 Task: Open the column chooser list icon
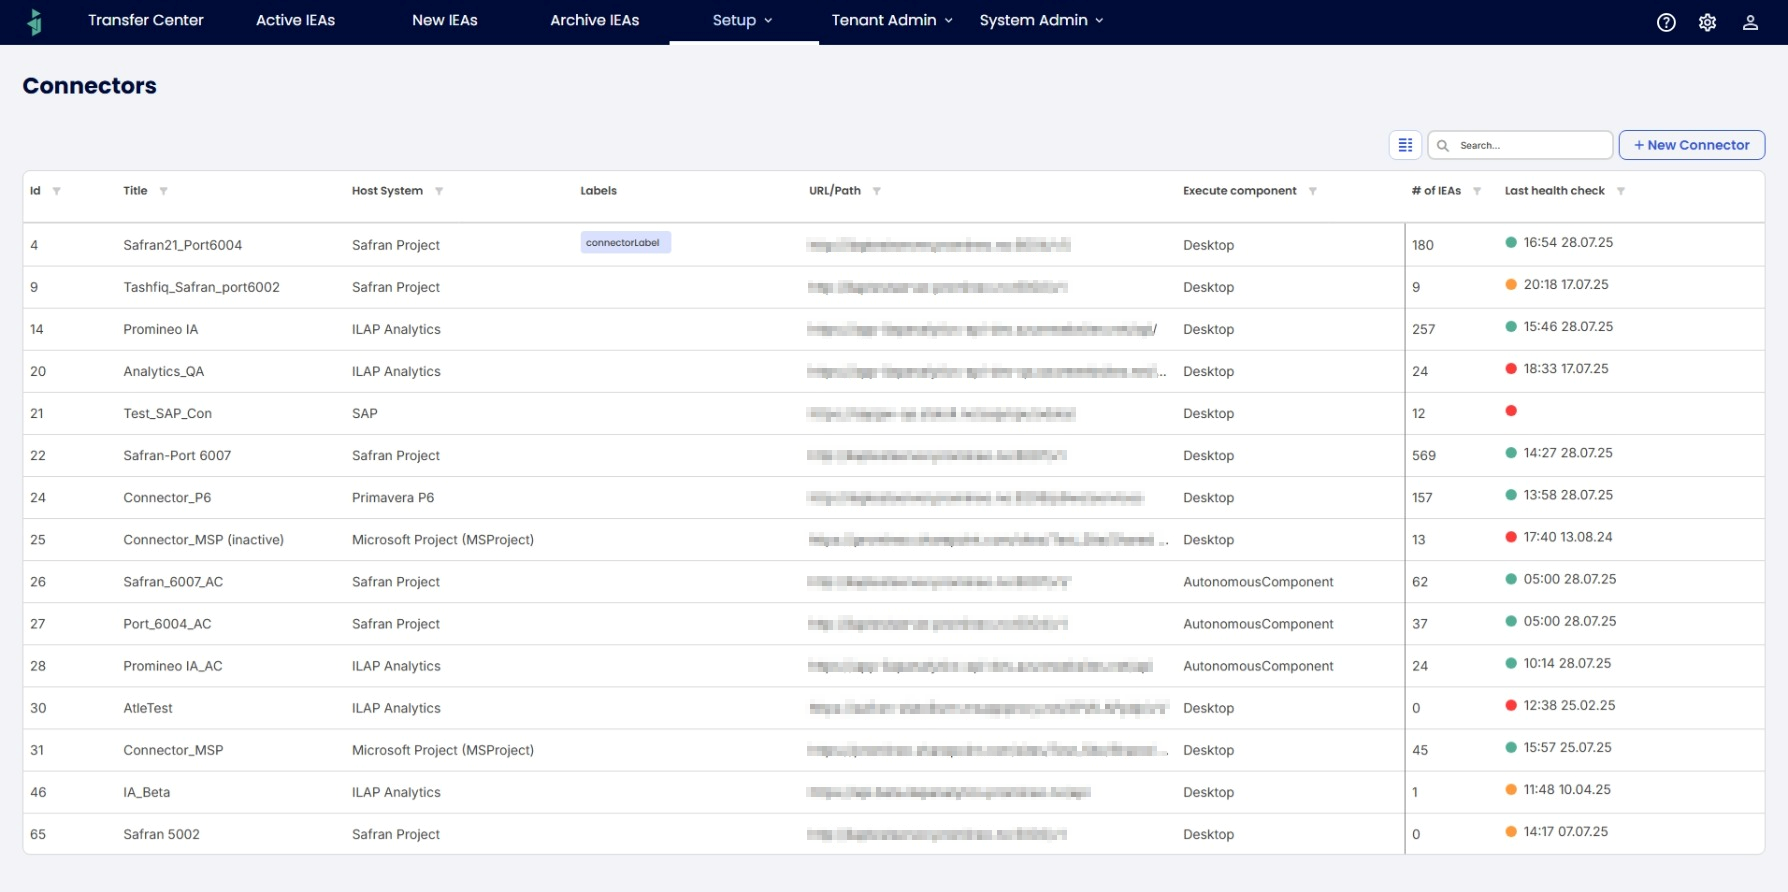(x=1405, y=145)
